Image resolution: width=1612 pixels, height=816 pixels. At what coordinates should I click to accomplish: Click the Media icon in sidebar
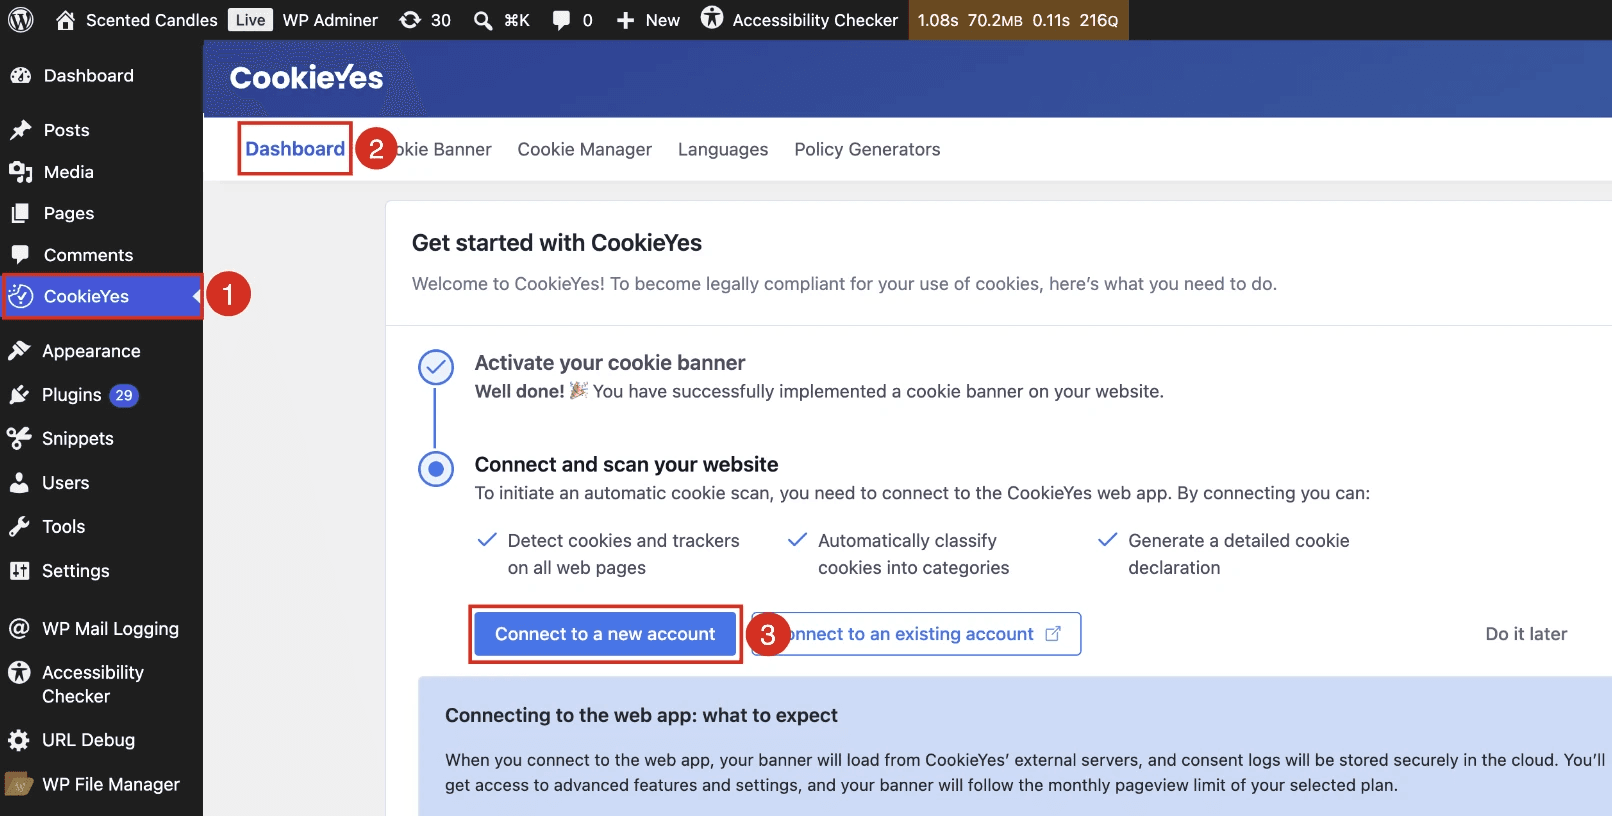[x=20, y=172]
